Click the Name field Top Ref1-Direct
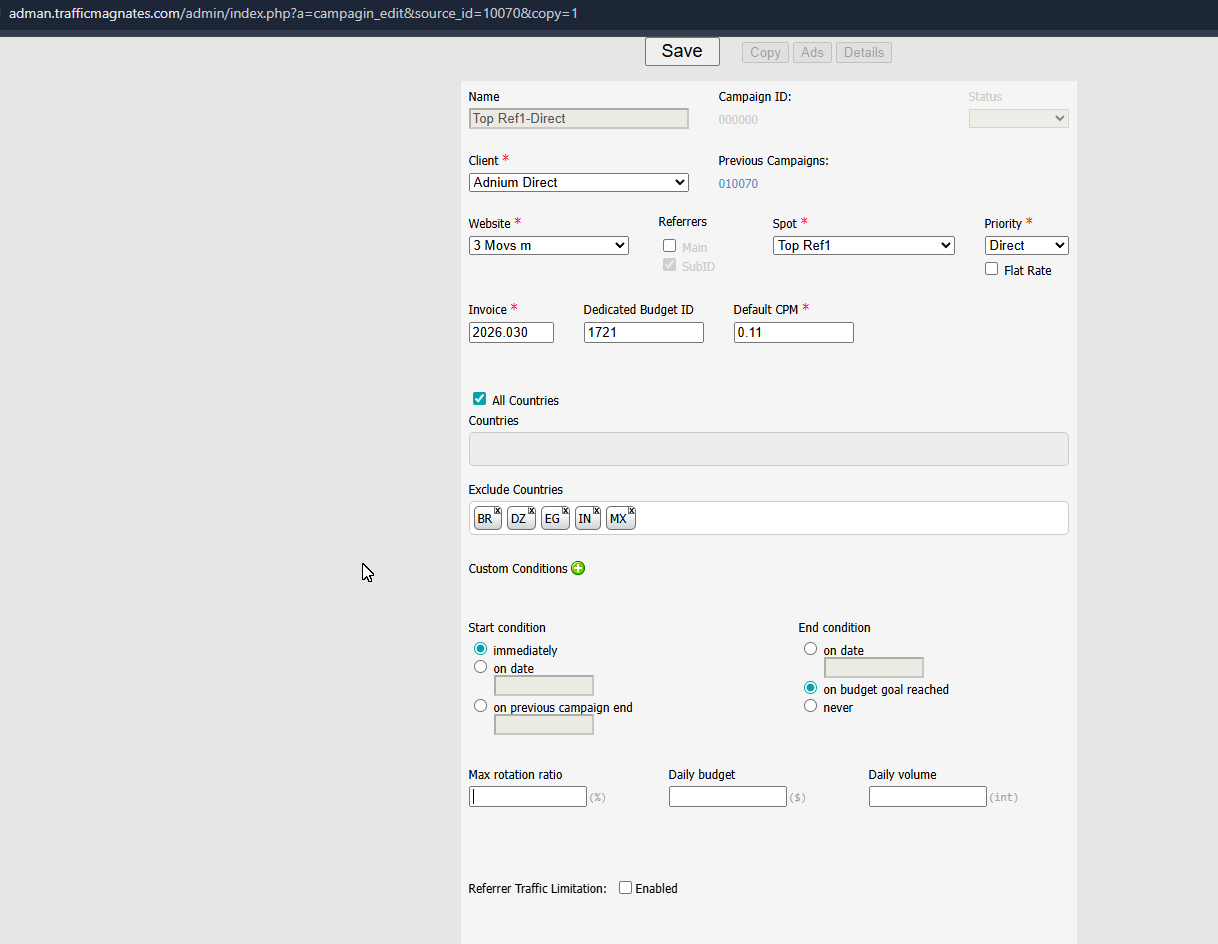 click(579, 118)
